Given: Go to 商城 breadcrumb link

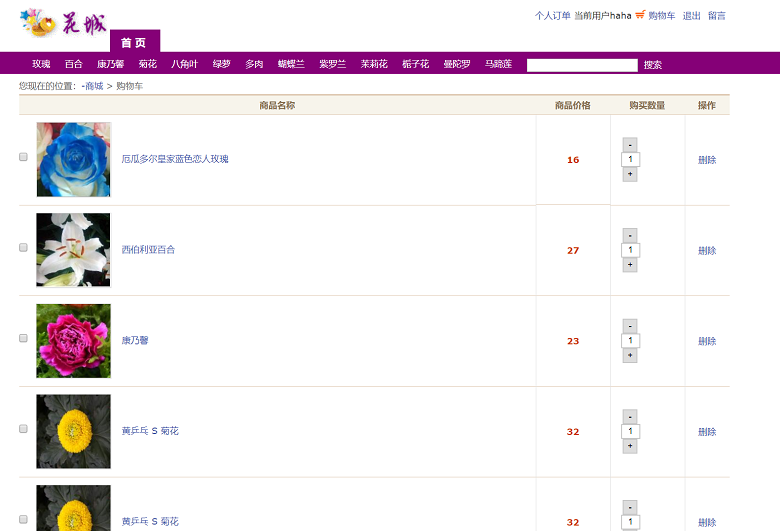Looking at the screenshot, I should pos(94,86).
